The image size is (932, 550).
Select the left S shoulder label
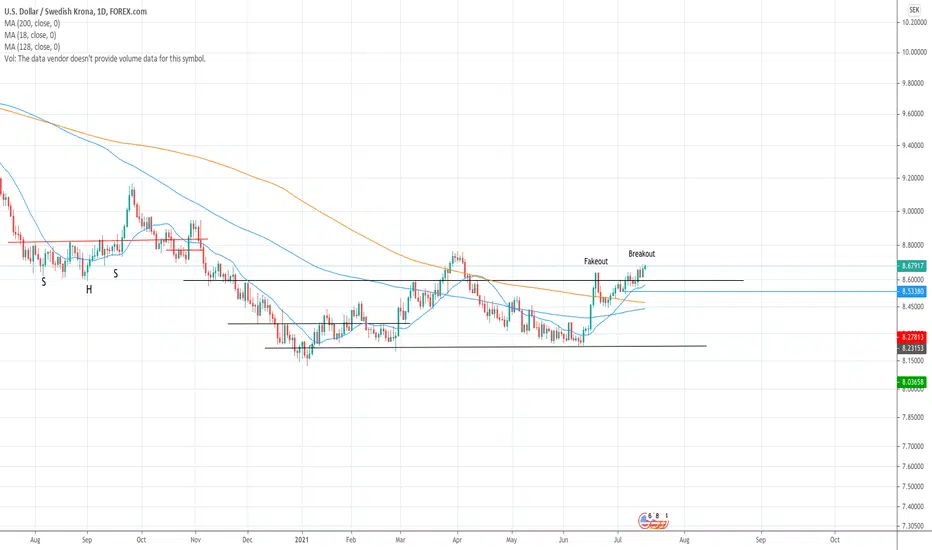coord(44,282)
